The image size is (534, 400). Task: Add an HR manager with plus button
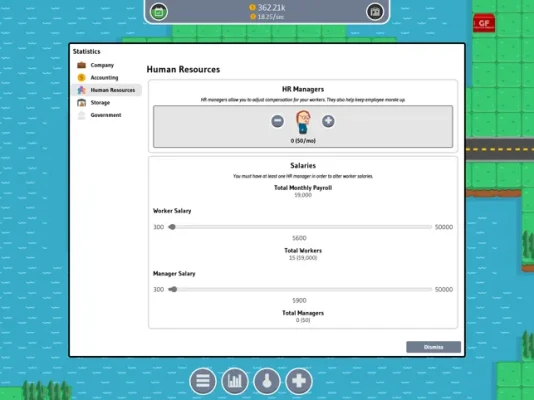pos(328,121)
